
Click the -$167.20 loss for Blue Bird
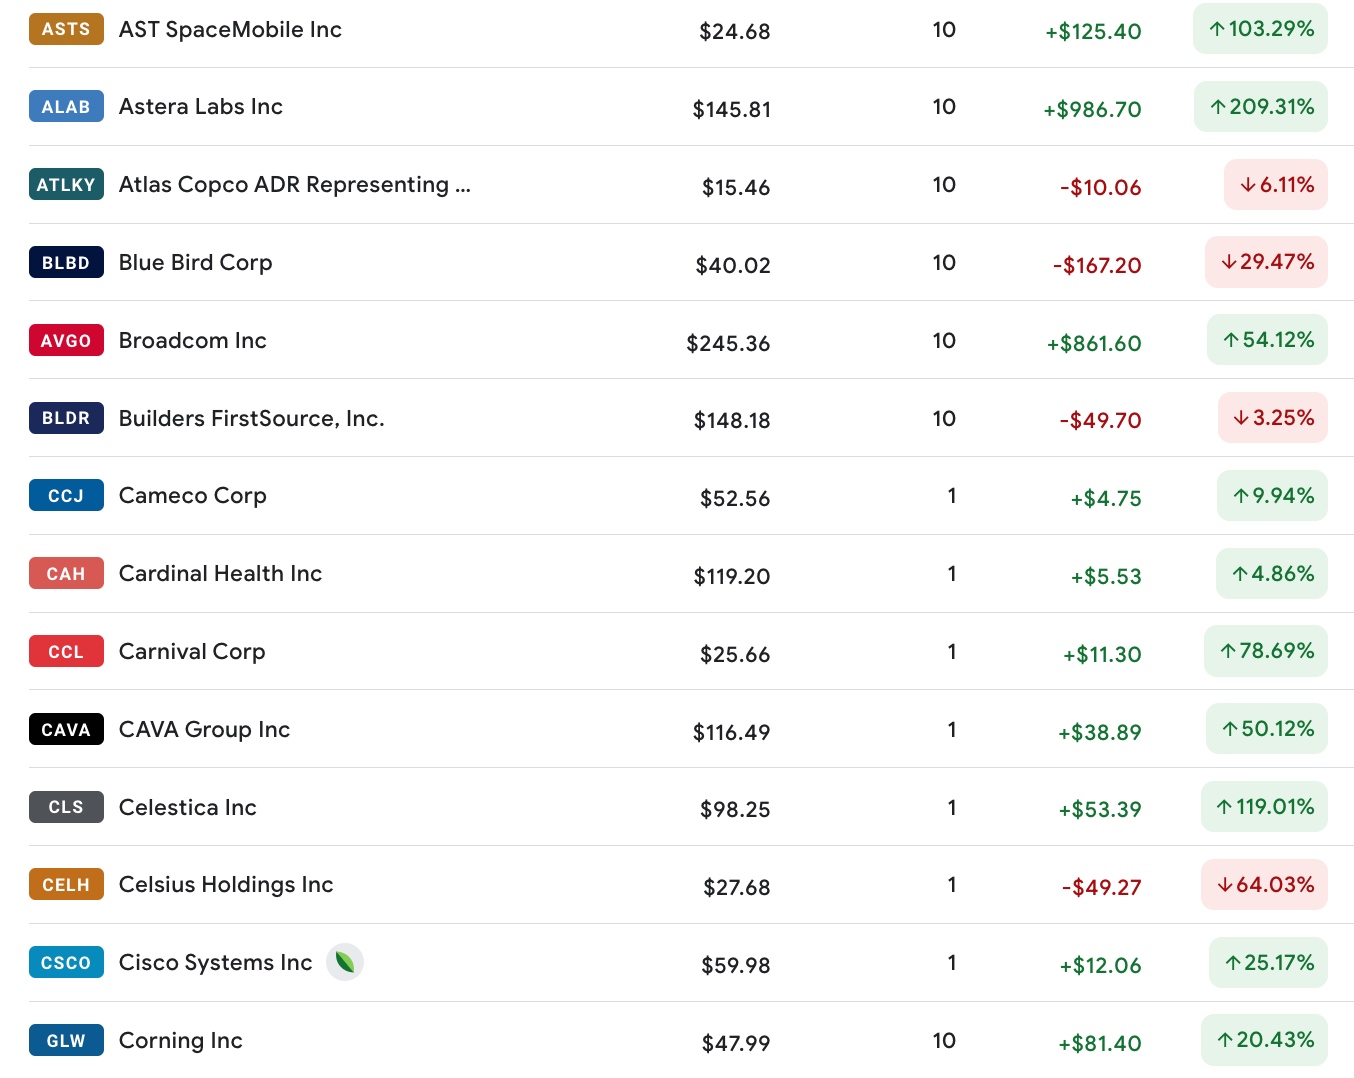tap(1097, 265)
